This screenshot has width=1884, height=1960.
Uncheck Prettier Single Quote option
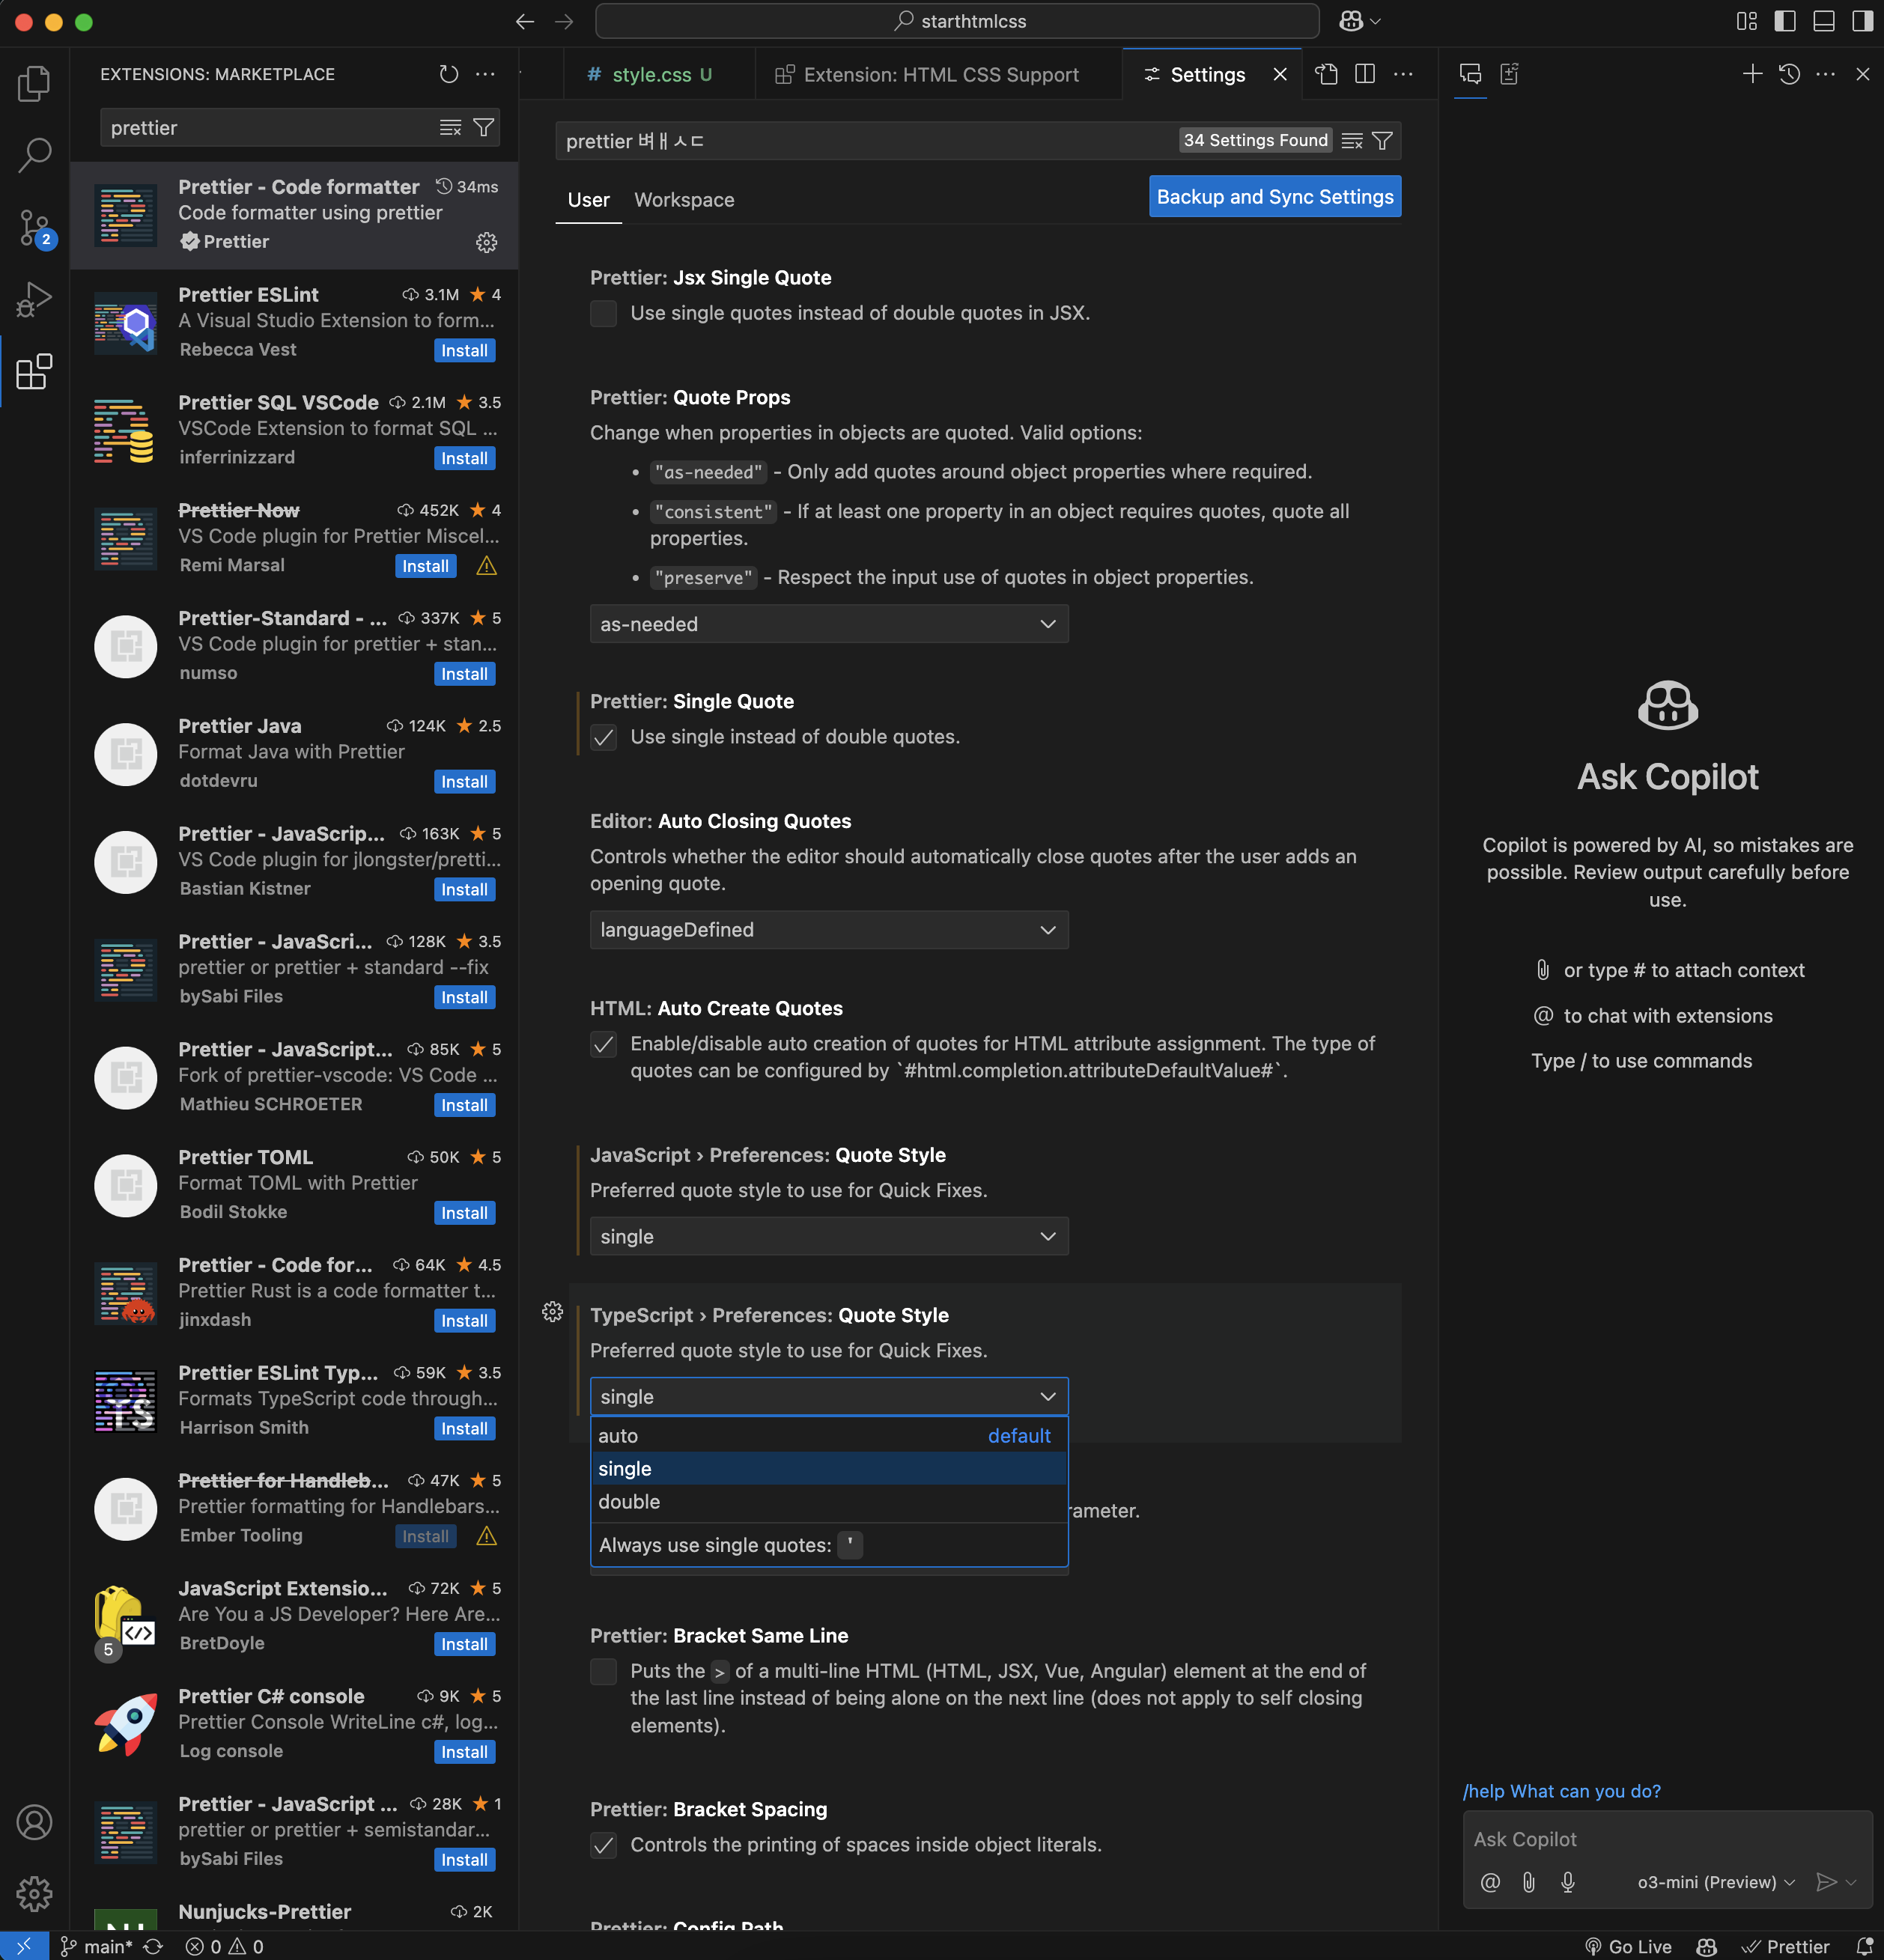603,738
